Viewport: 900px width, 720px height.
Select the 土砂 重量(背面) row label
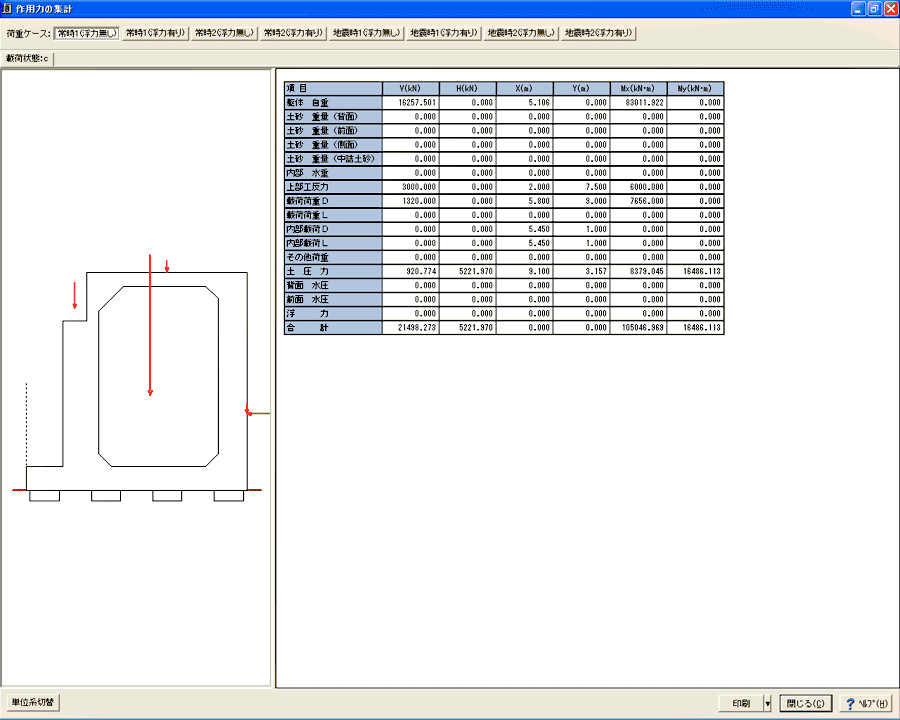click(333, 117)
